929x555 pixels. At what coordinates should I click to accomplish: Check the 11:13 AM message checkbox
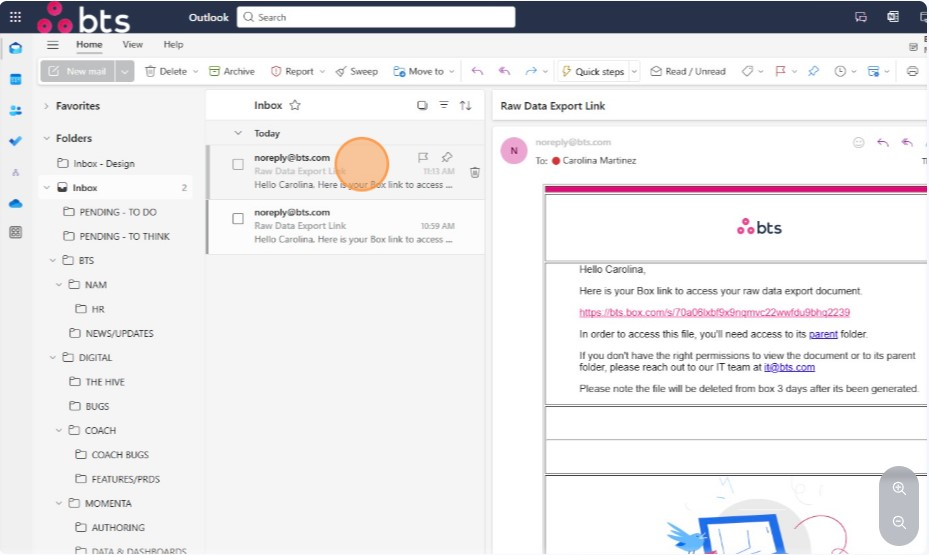pos(238,164)
